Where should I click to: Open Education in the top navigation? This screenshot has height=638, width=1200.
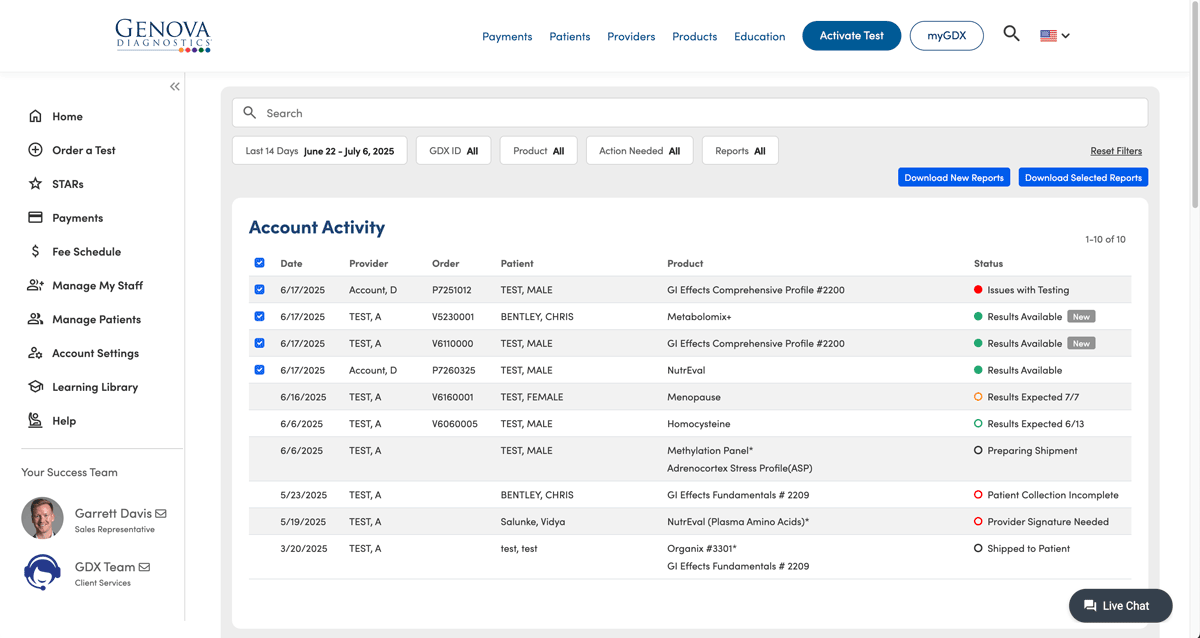[x=760, y=36]
